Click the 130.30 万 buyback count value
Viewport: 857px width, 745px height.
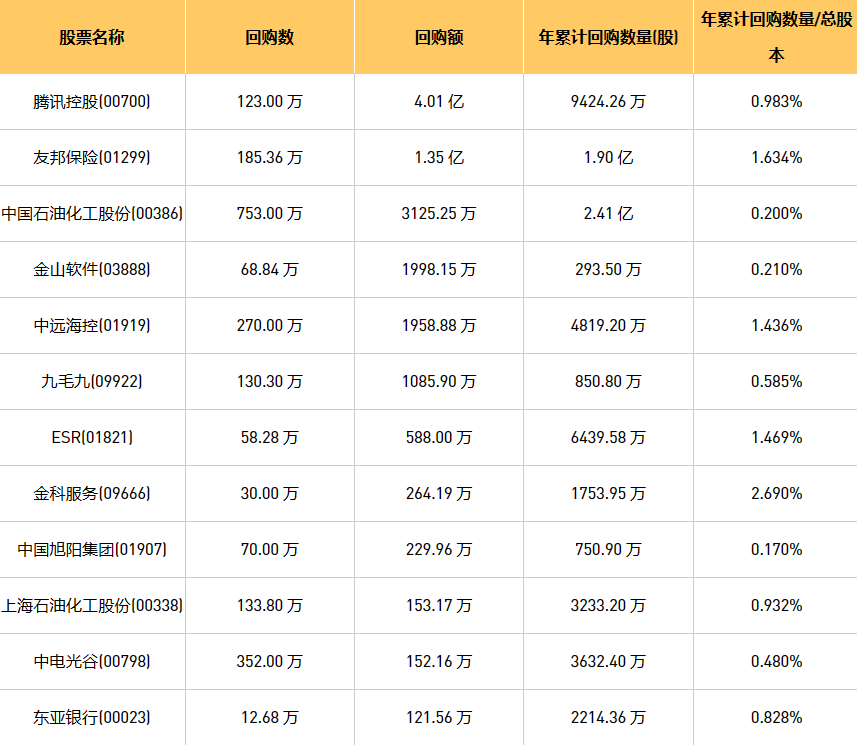(x=269, y=382)
